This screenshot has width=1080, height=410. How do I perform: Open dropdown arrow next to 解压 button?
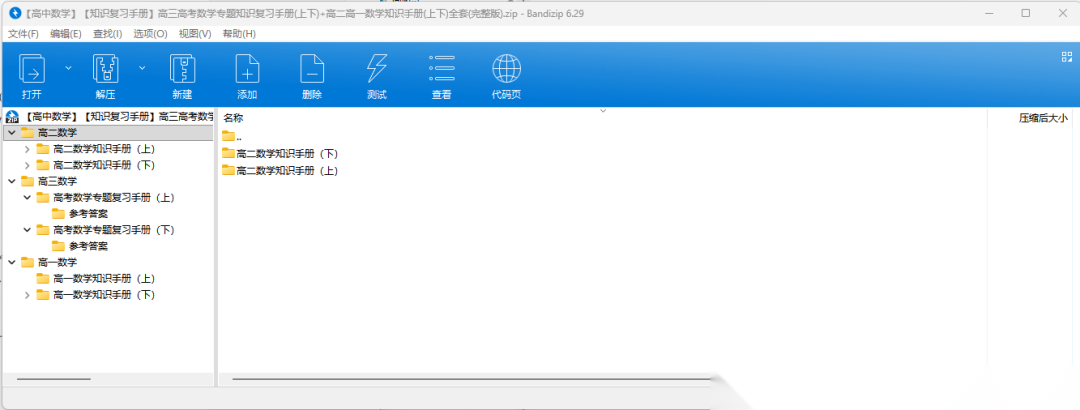142,68
